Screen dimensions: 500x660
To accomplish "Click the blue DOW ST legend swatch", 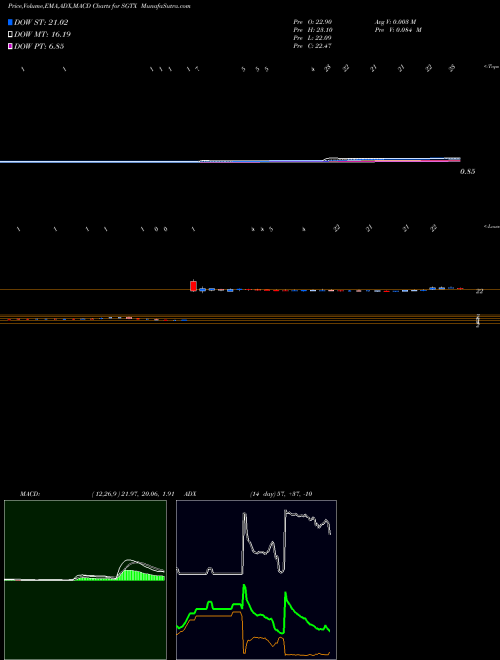I will (x=11, y=22).
